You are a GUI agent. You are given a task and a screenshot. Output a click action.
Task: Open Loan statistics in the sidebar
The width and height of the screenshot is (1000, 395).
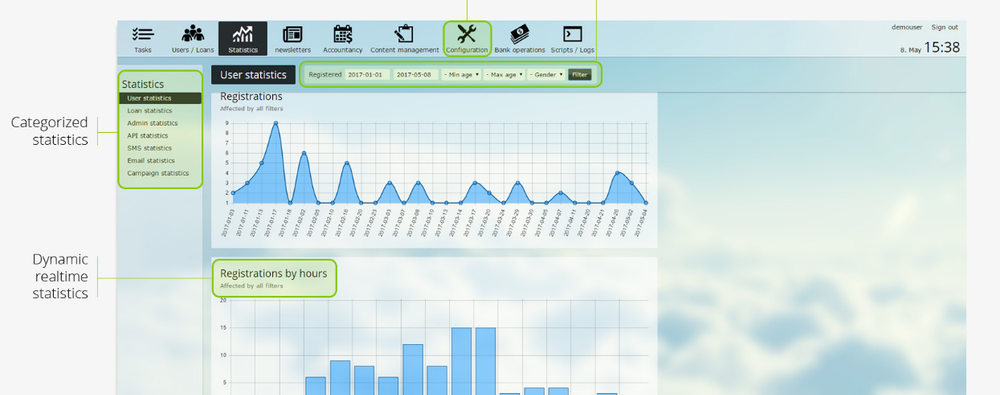click(149, 110)
